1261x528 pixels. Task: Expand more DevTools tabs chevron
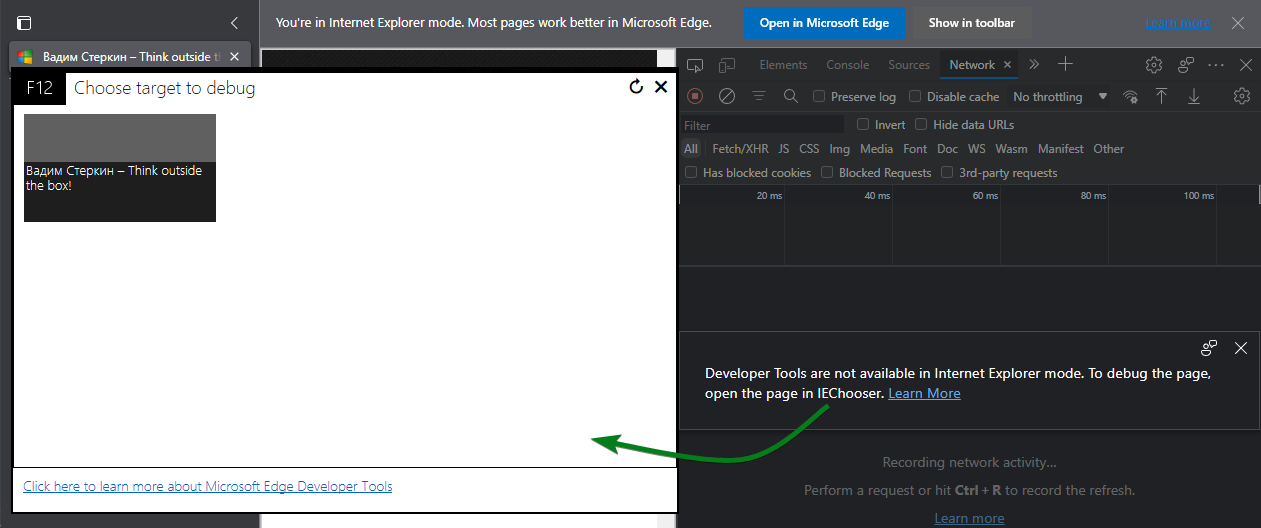pyautogui.click(x=1034, y=64)
